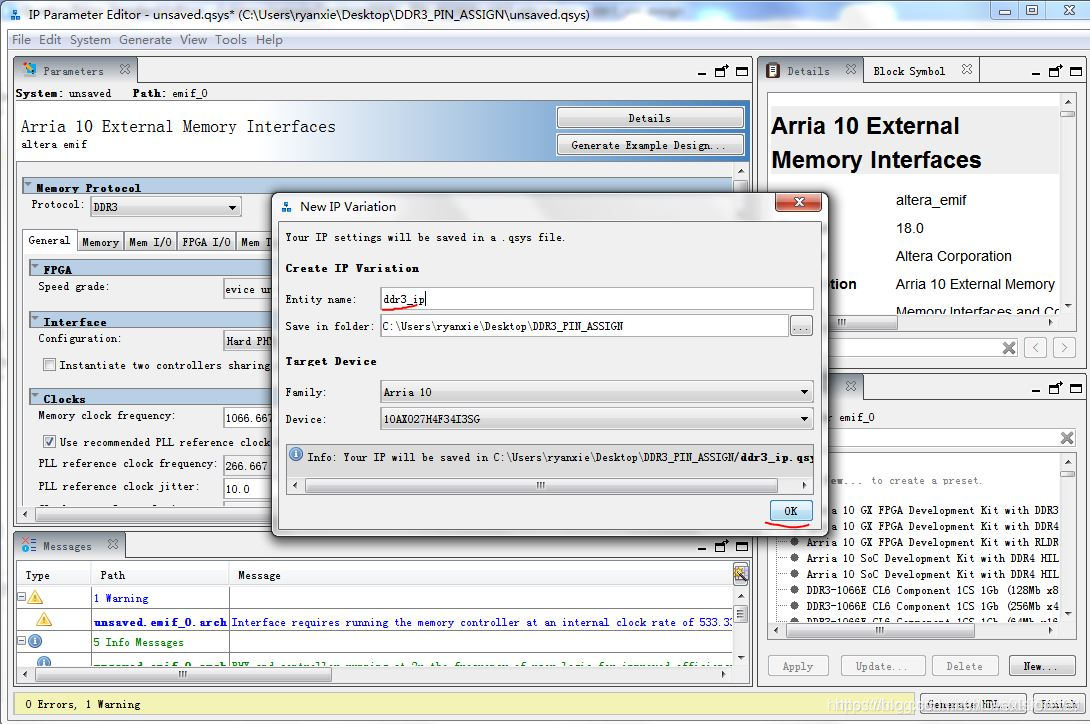Uncheck 'Use recommended PLL reference clock' checkbox
Screen dimensions: 1090x724
[x=49, y=441]
